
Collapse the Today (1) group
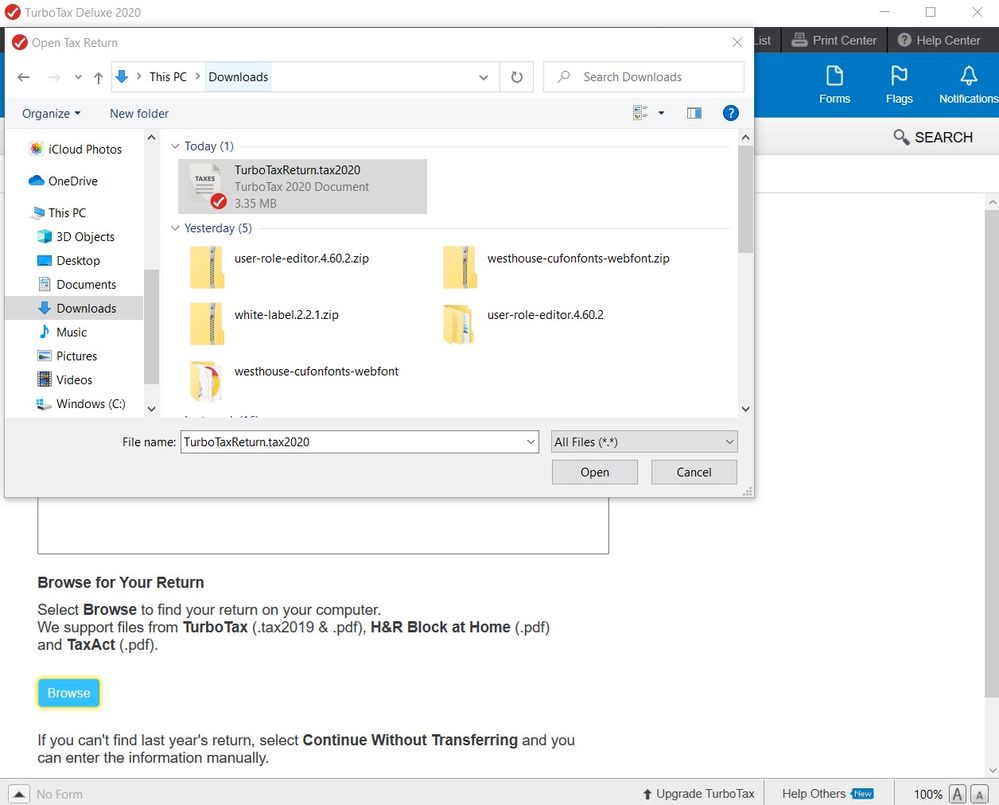coord(175,146)
